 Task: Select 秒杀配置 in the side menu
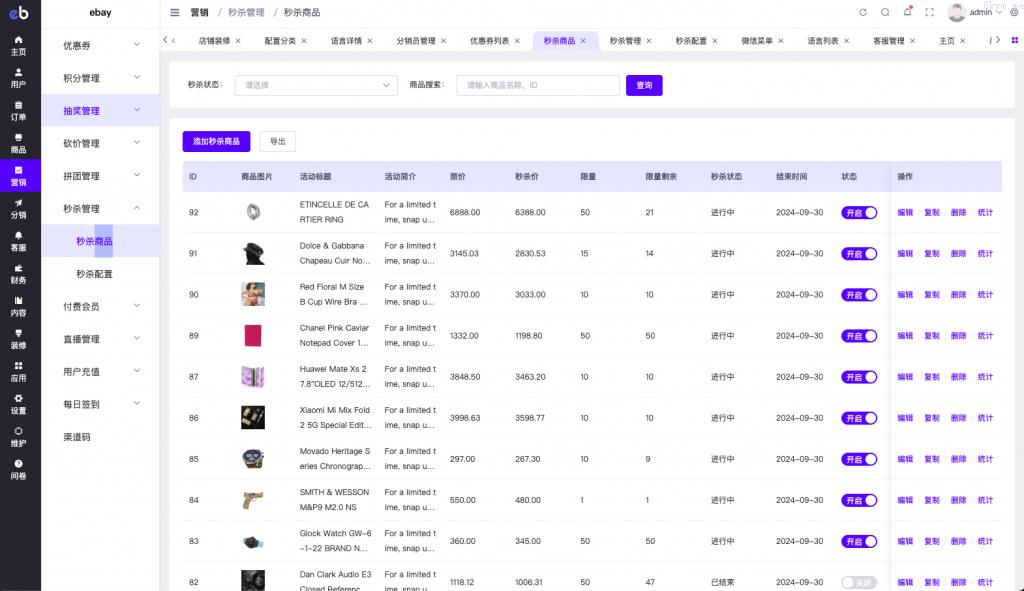[x=94, y=274]
